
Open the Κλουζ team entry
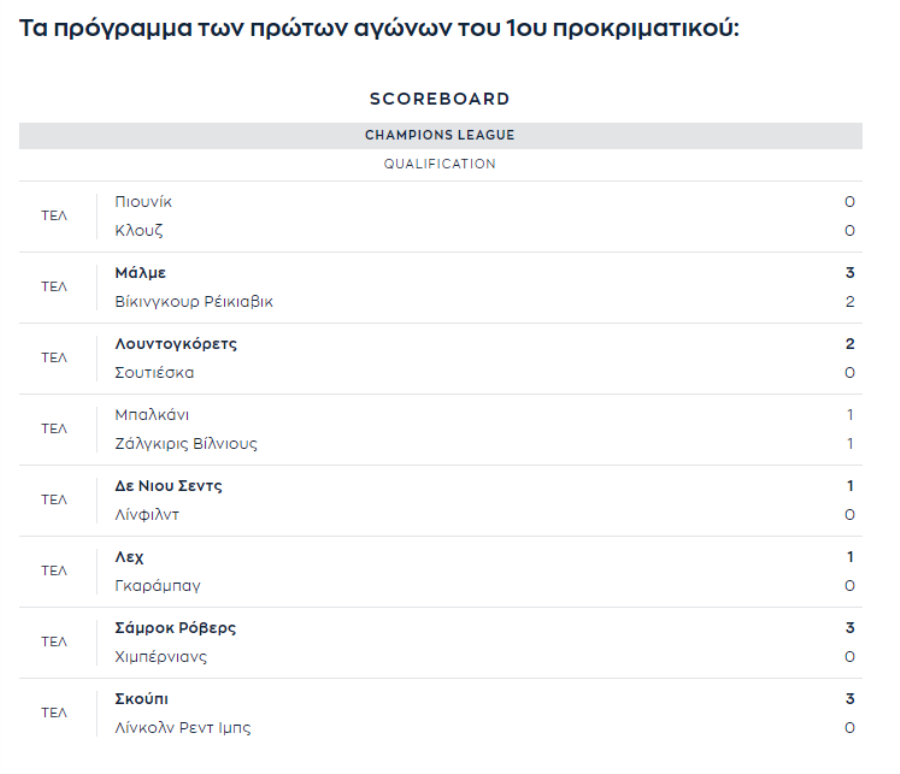tap(139, 230)
